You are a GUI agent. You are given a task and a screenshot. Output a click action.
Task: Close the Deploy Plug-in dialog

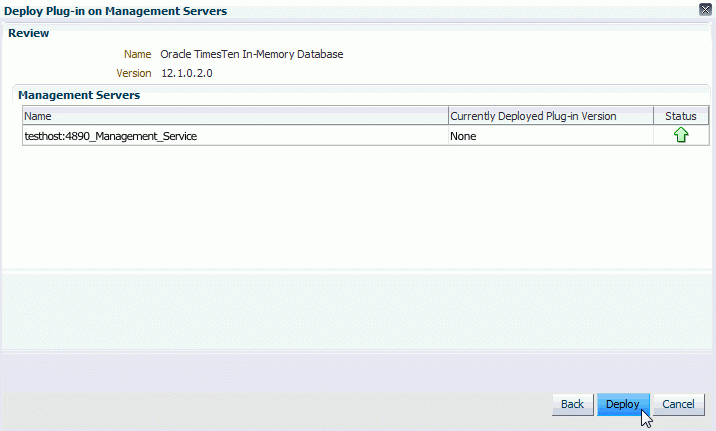705,10
